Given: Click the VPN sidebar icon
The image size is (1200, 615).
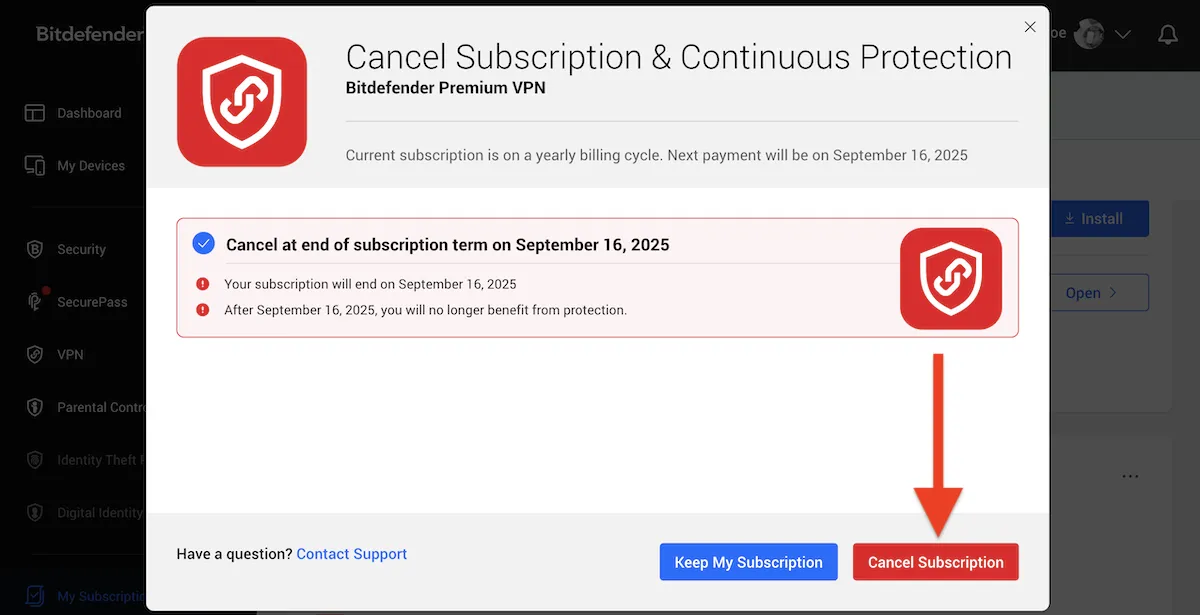Looking at the screenshot, I should (35, 355).
